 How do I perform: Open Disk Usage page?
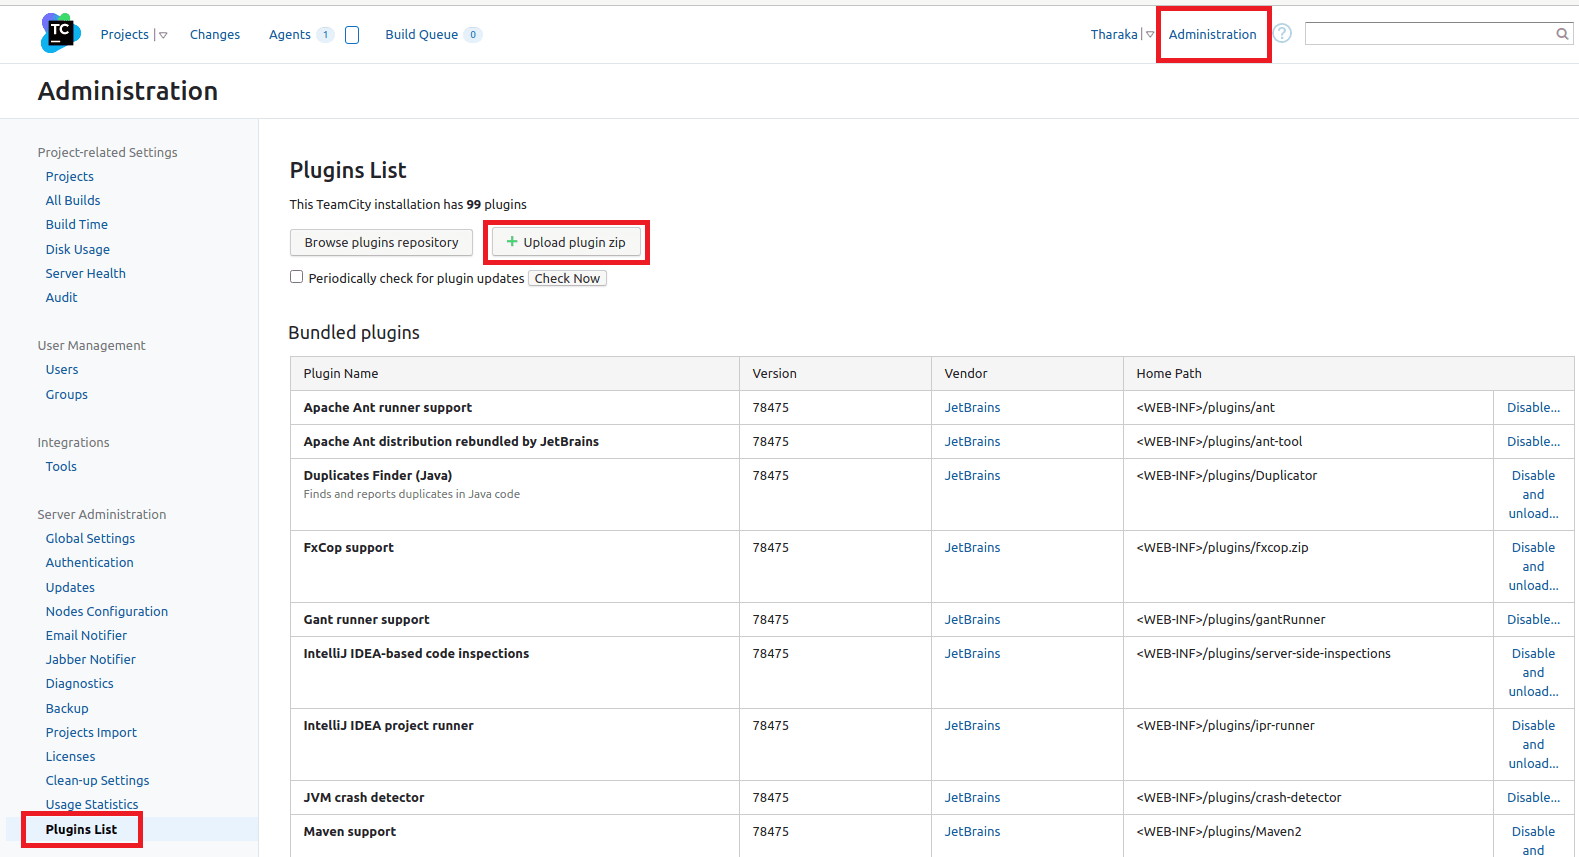click(77, 249)
